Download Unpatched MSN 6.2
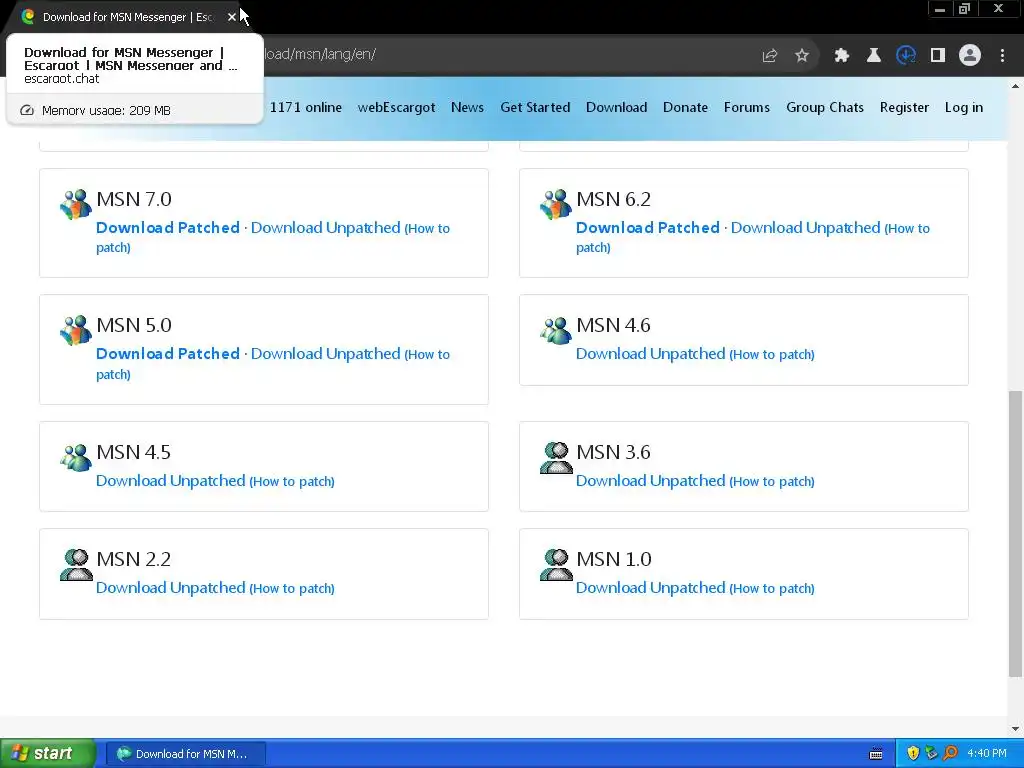Image resolution: width=1024 pixels, height=768 pixels. 805,227
